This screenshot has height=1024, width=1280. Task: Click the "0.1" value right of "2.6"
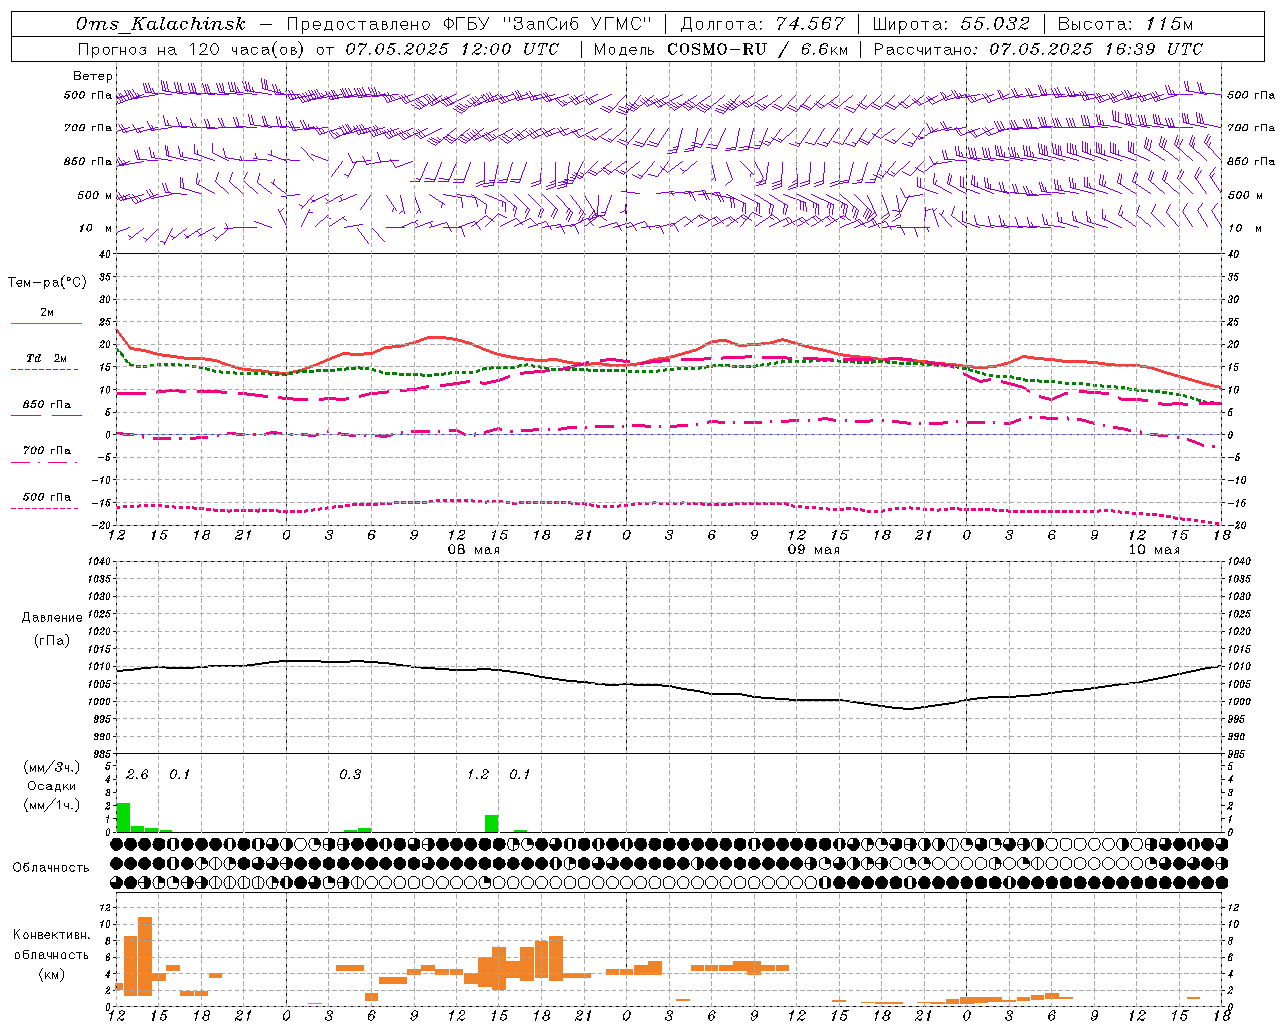point(180,774)
